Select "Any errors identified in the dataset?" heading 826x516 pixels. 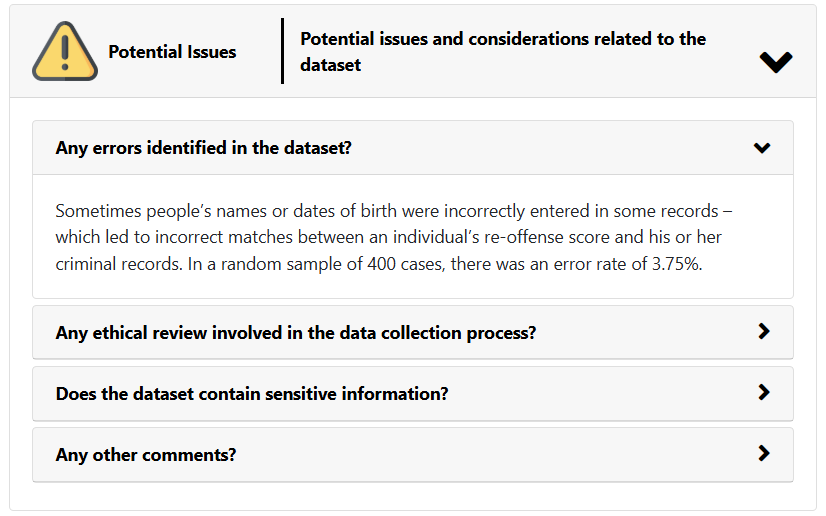tap(203, 148)
